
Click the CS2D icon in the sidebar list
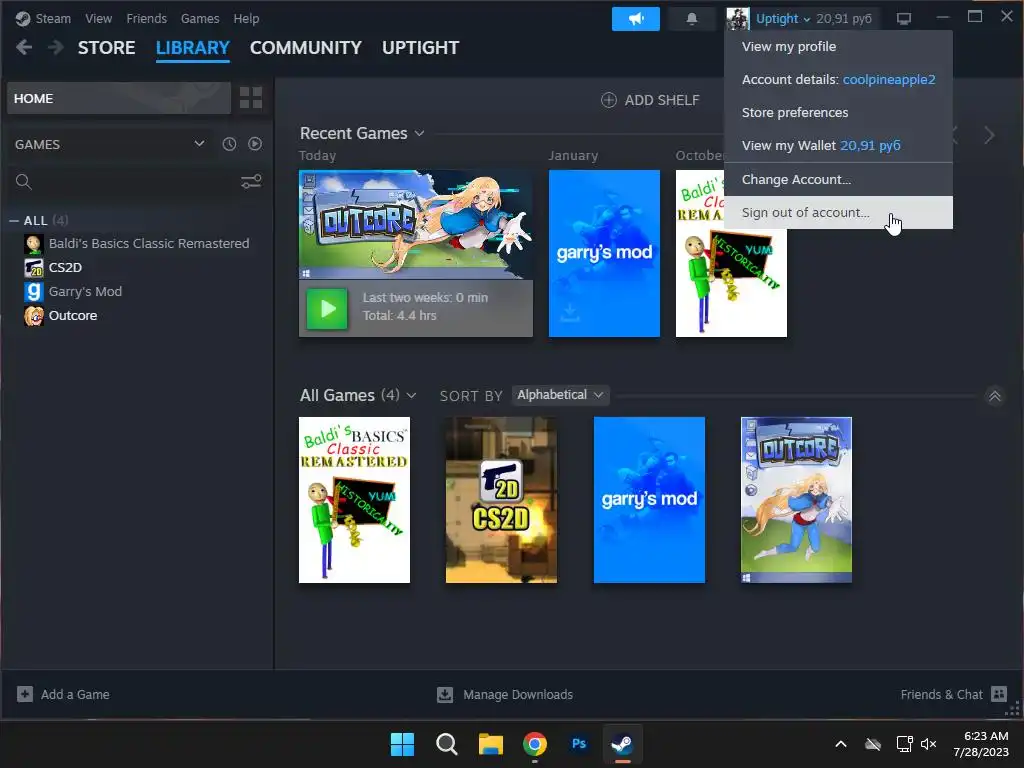[33, 268]
